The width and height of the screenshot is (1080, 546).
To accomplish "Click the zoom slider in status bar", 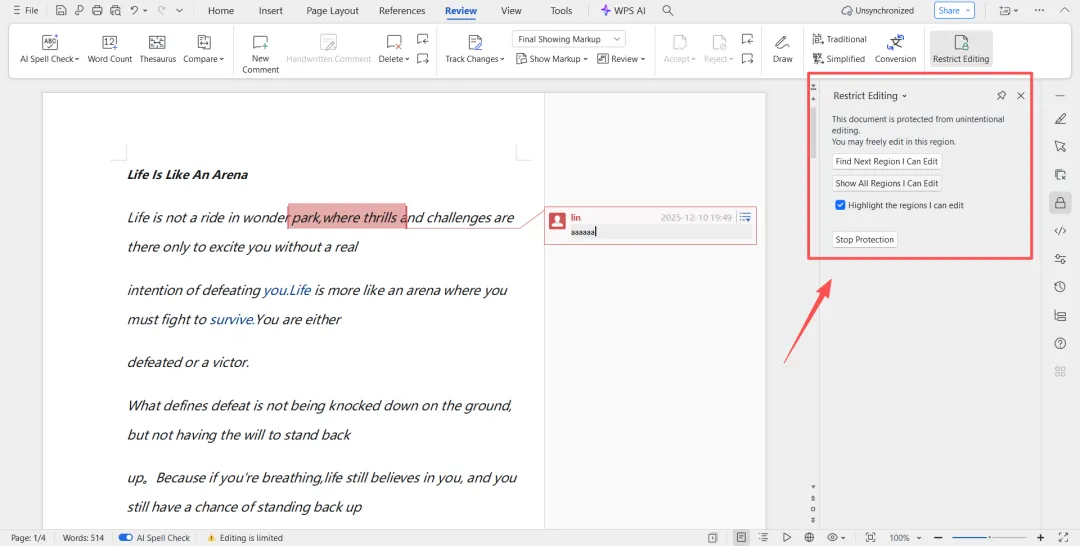I will click(989, 538).
